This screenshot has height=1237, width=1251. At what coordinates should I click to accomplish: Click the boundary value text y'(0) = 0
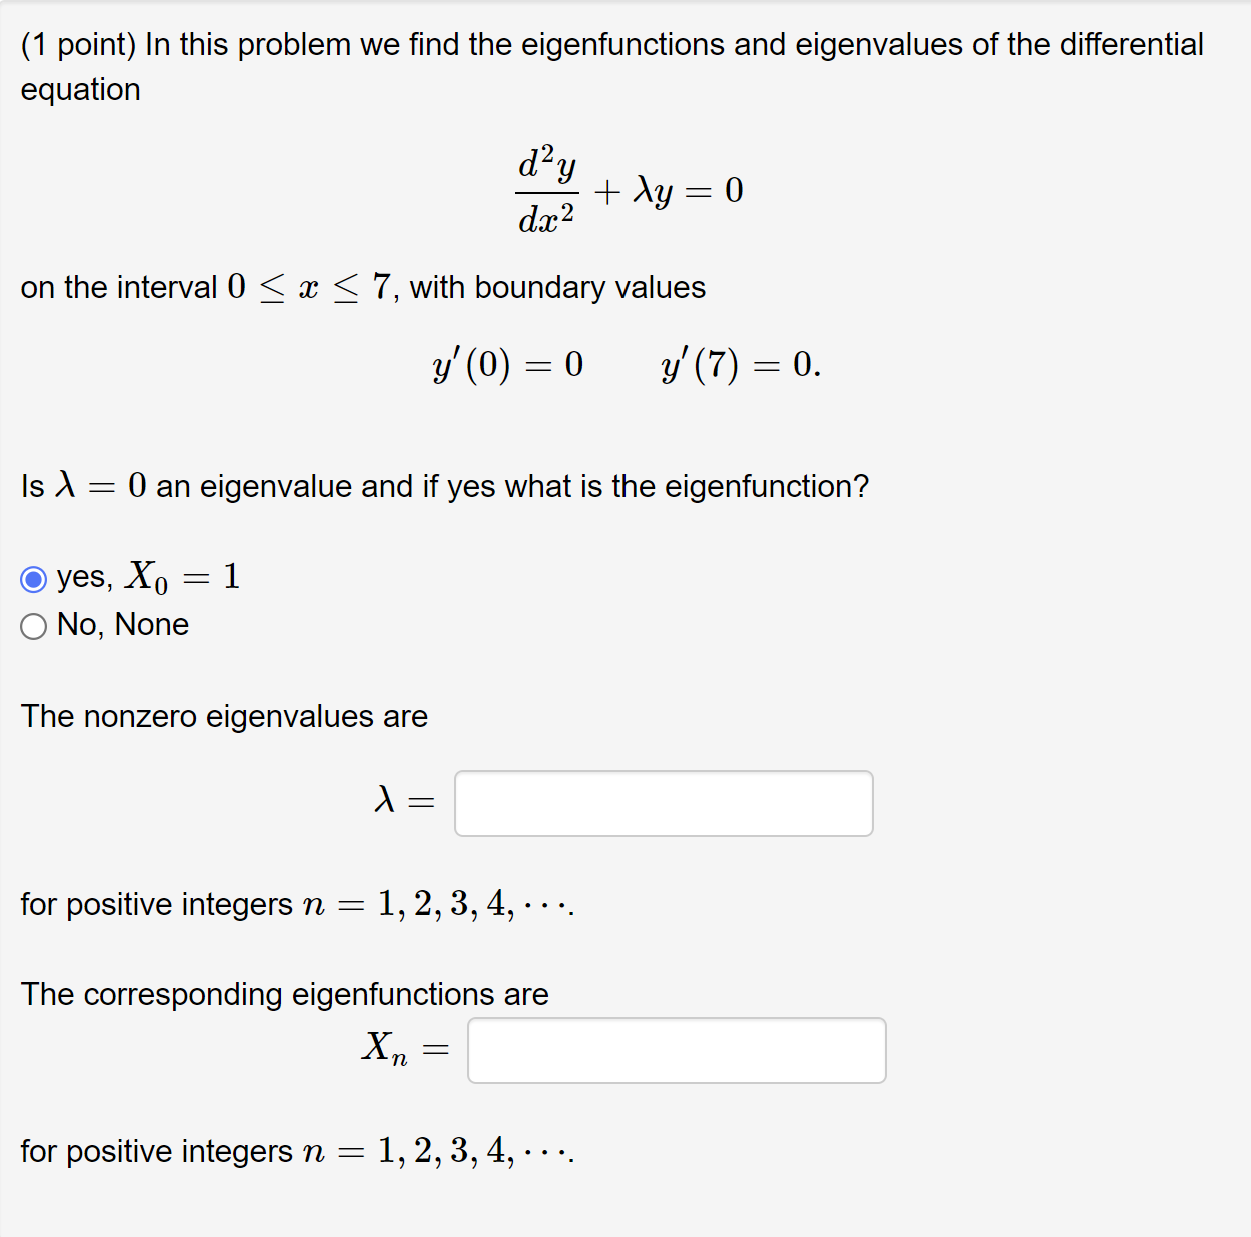[x=507, y=365]
